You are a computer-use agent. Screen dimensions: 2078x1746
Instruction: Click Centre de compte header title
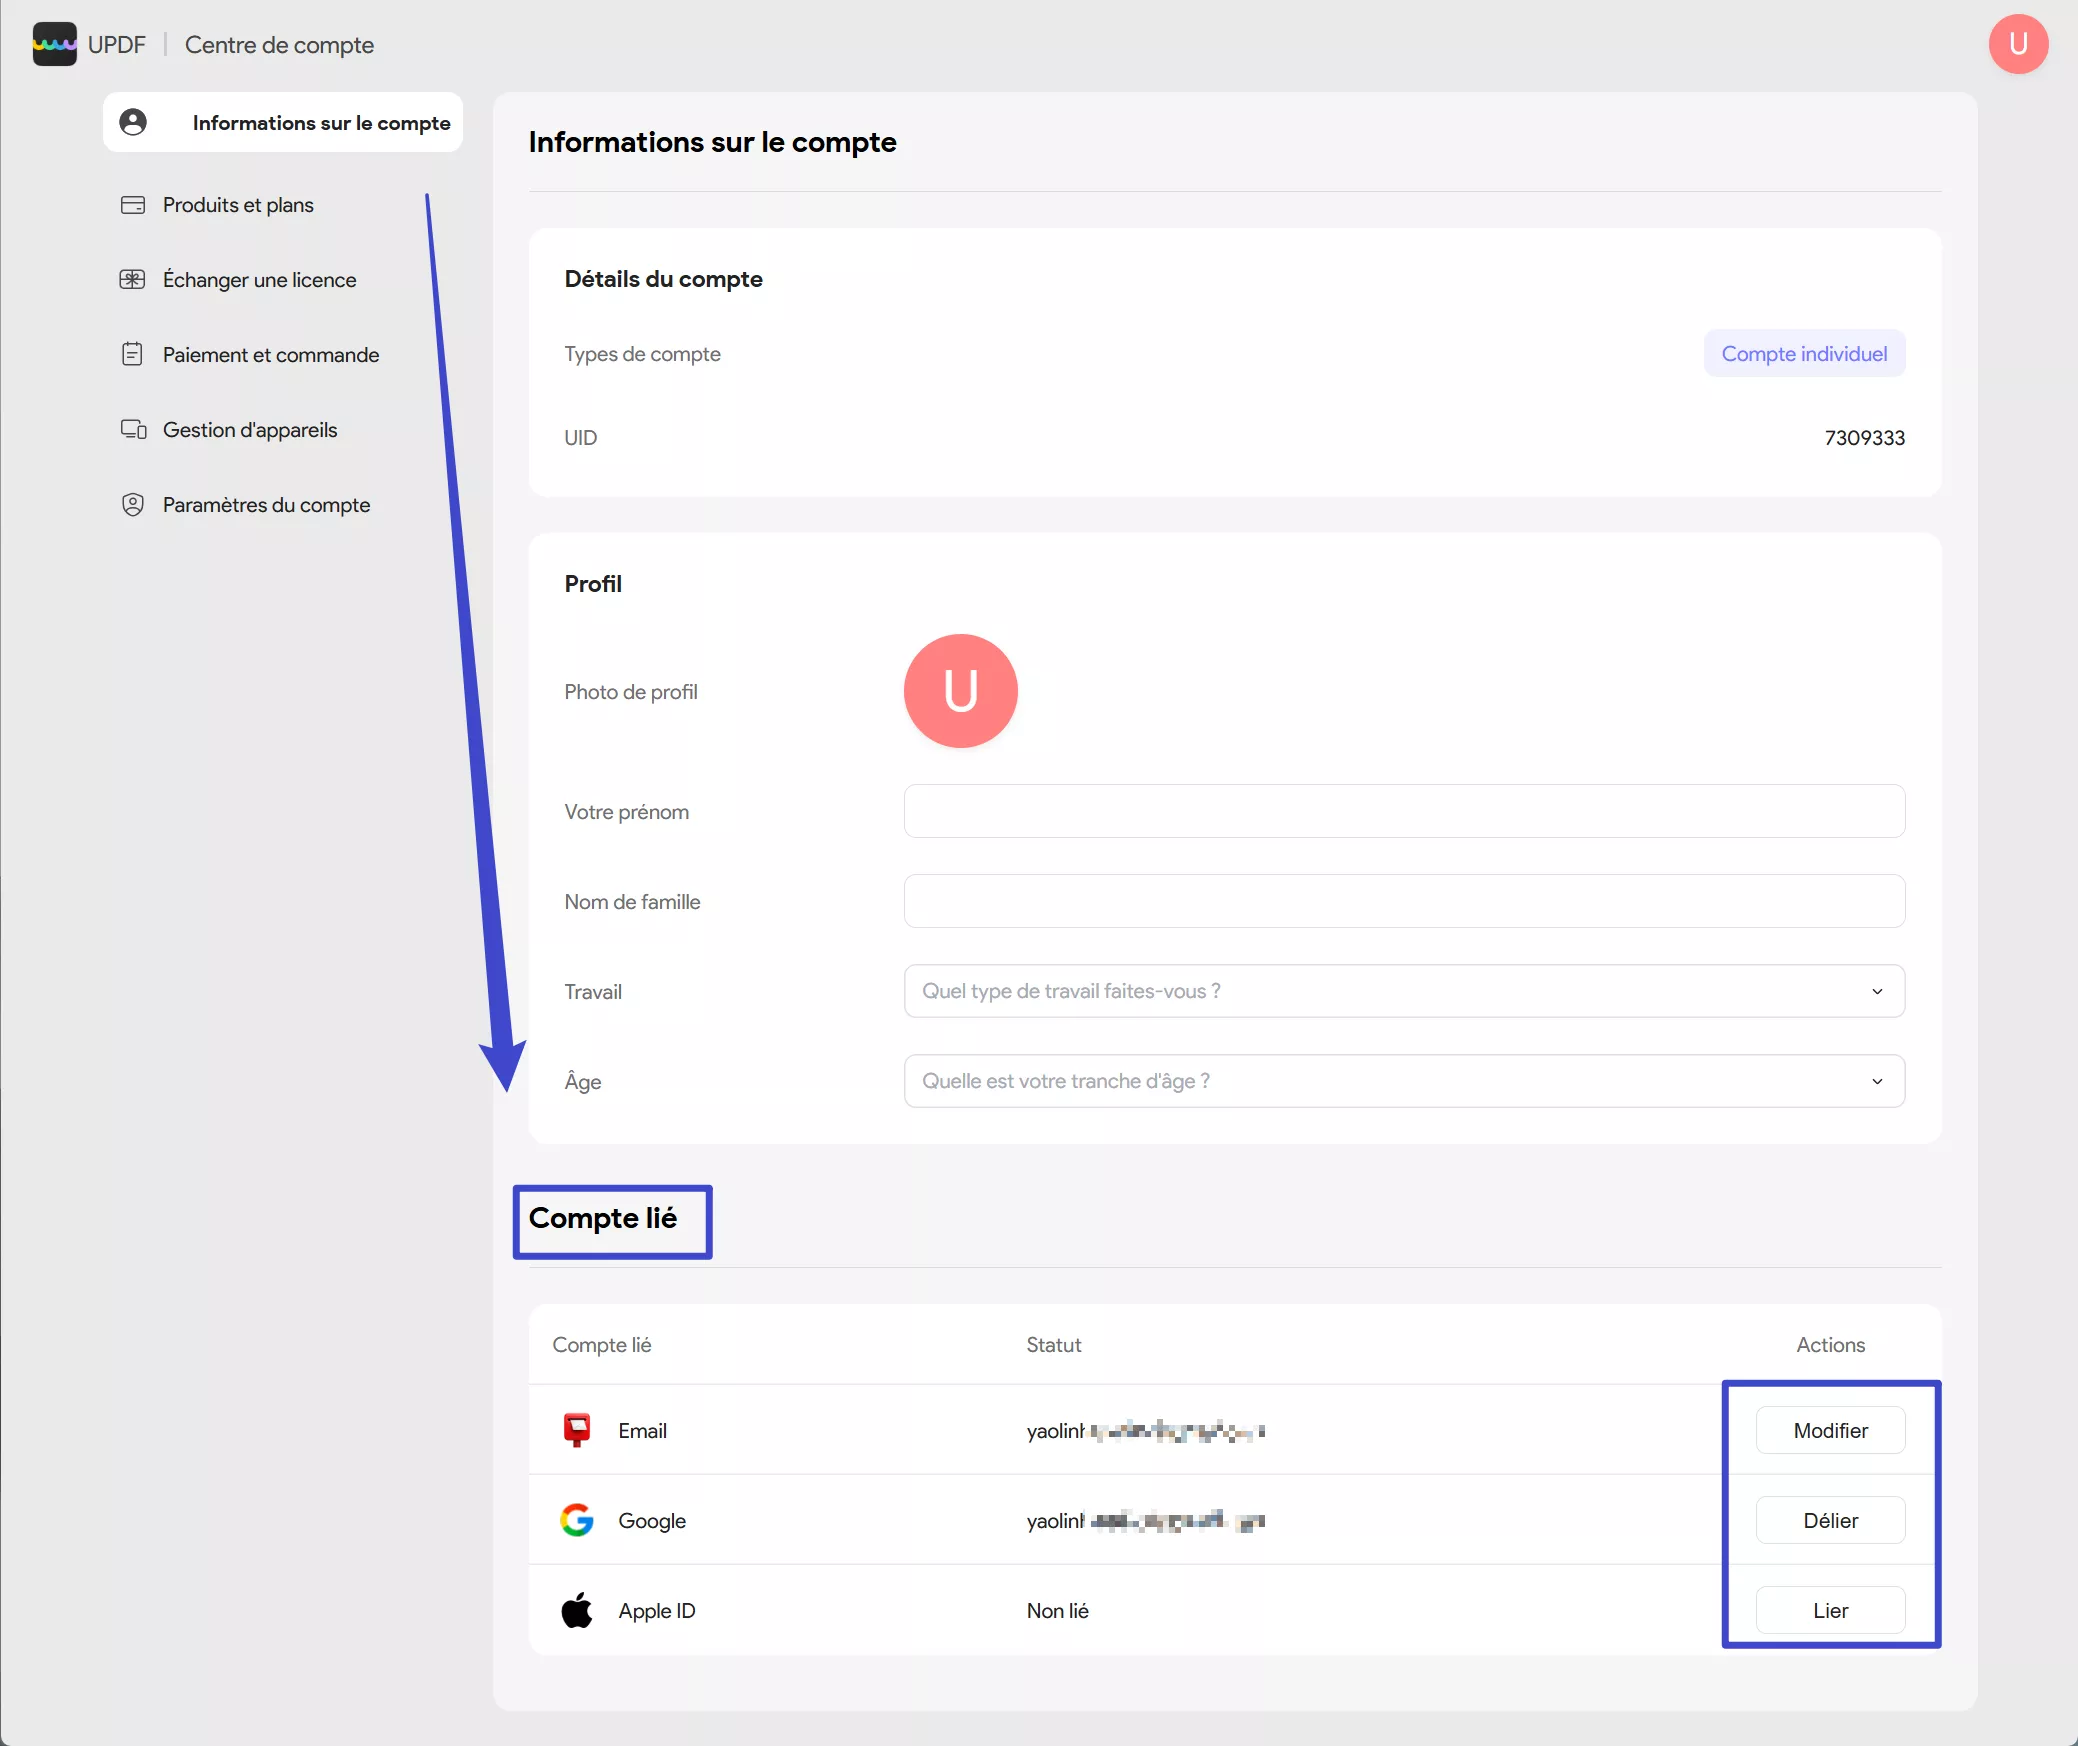279,45
